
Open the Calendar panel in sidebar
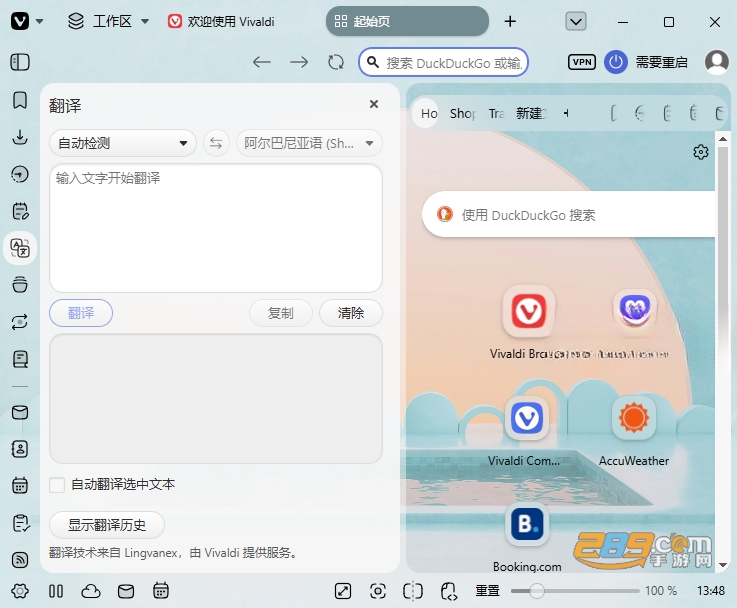tap(20, 485)
